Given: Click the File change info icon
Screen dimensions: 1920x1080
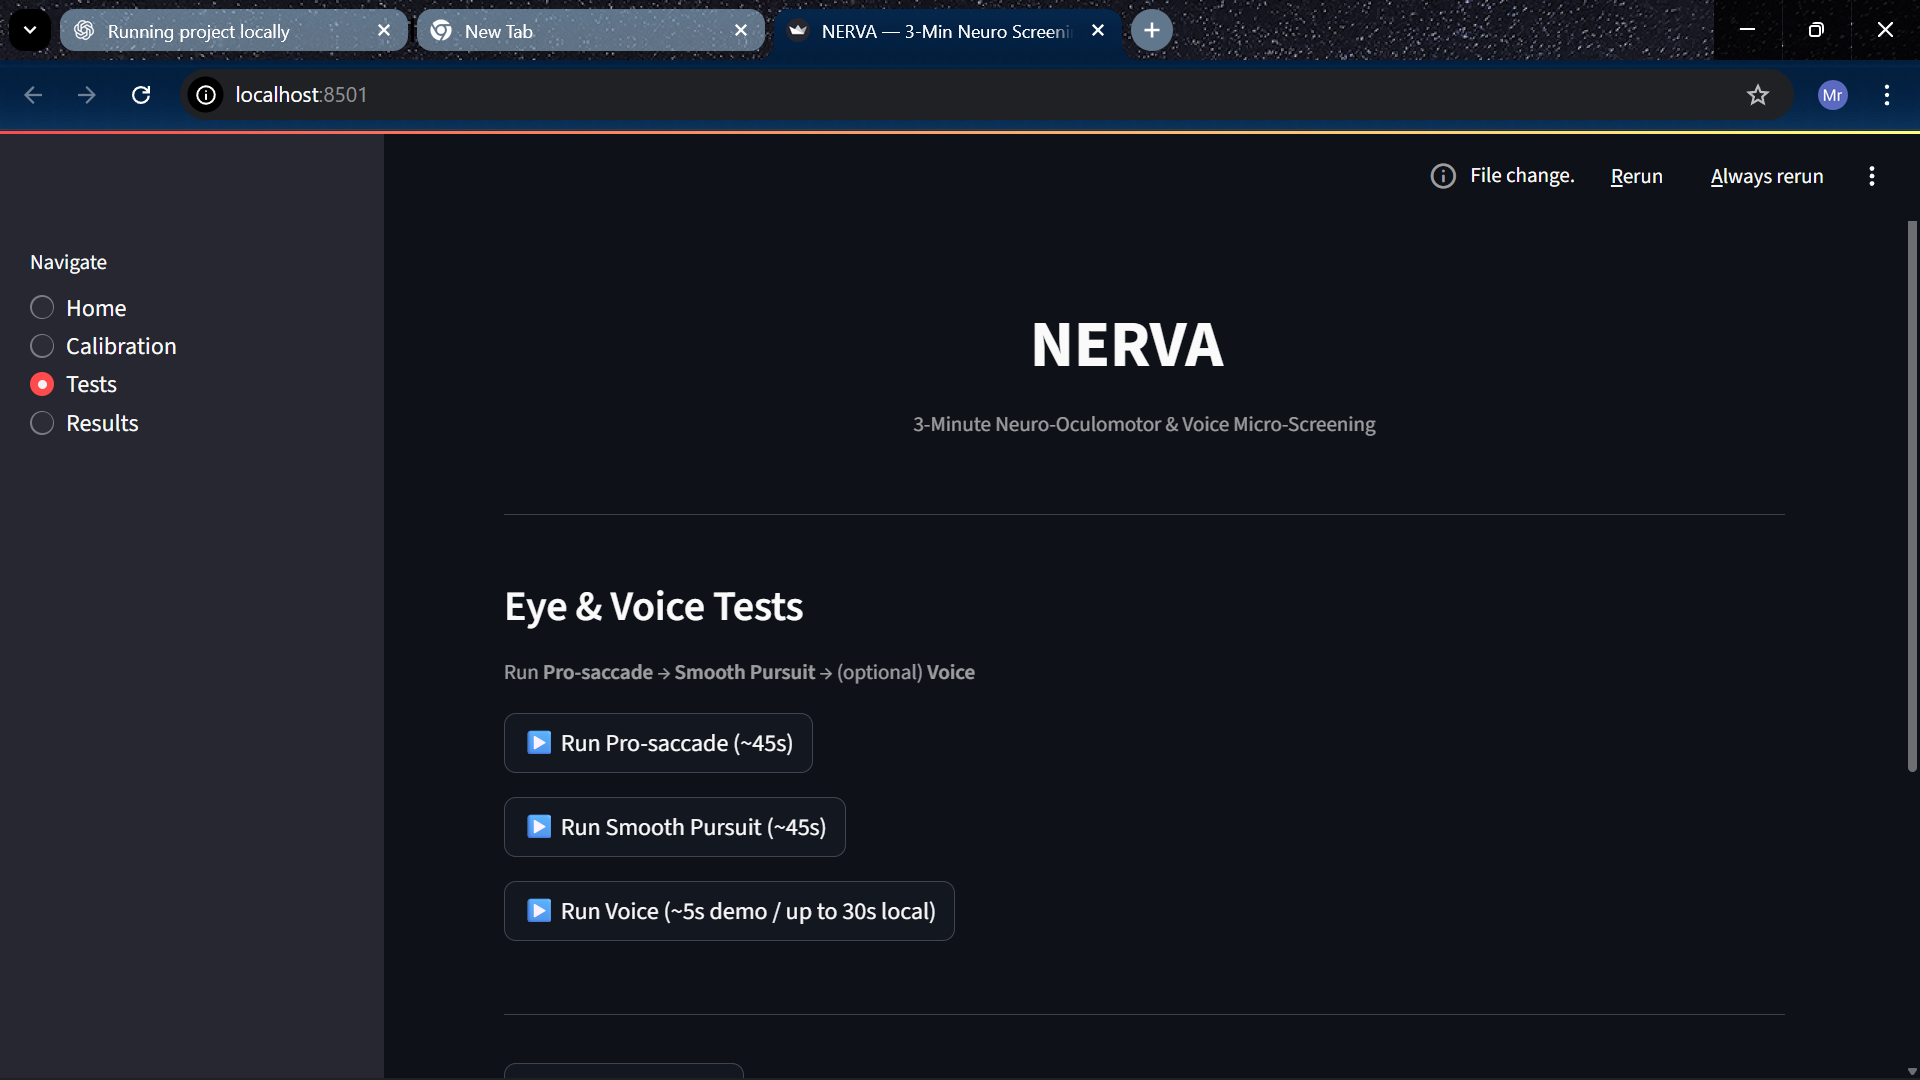Looking at the screenshot, I should click(x=1442, y=176).
